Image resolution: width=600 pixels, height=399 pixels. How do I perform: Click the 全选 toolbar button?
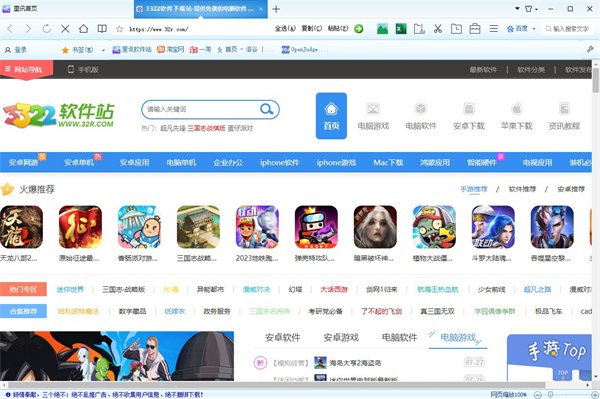point(285,29)
